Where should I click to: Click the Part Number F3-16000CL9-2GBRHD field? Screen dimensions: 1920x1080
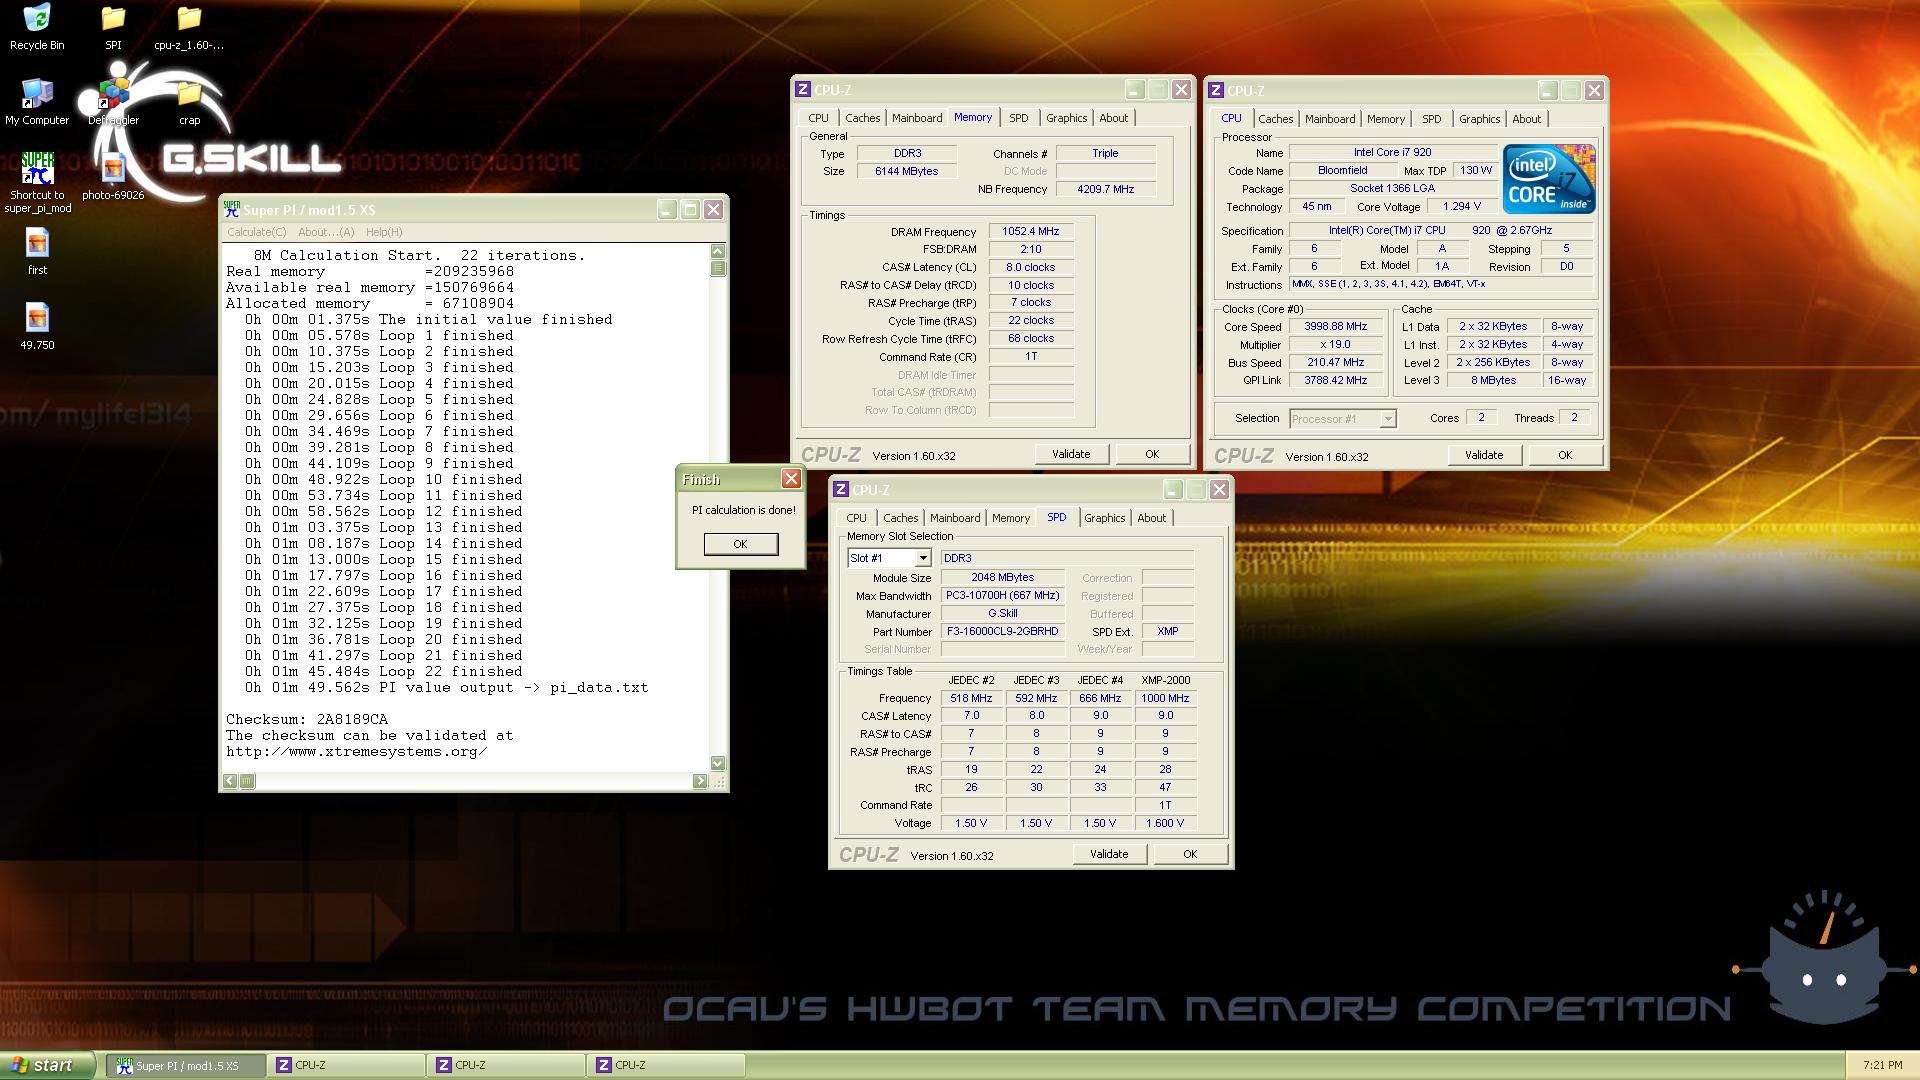click(x=1002, y=632)
